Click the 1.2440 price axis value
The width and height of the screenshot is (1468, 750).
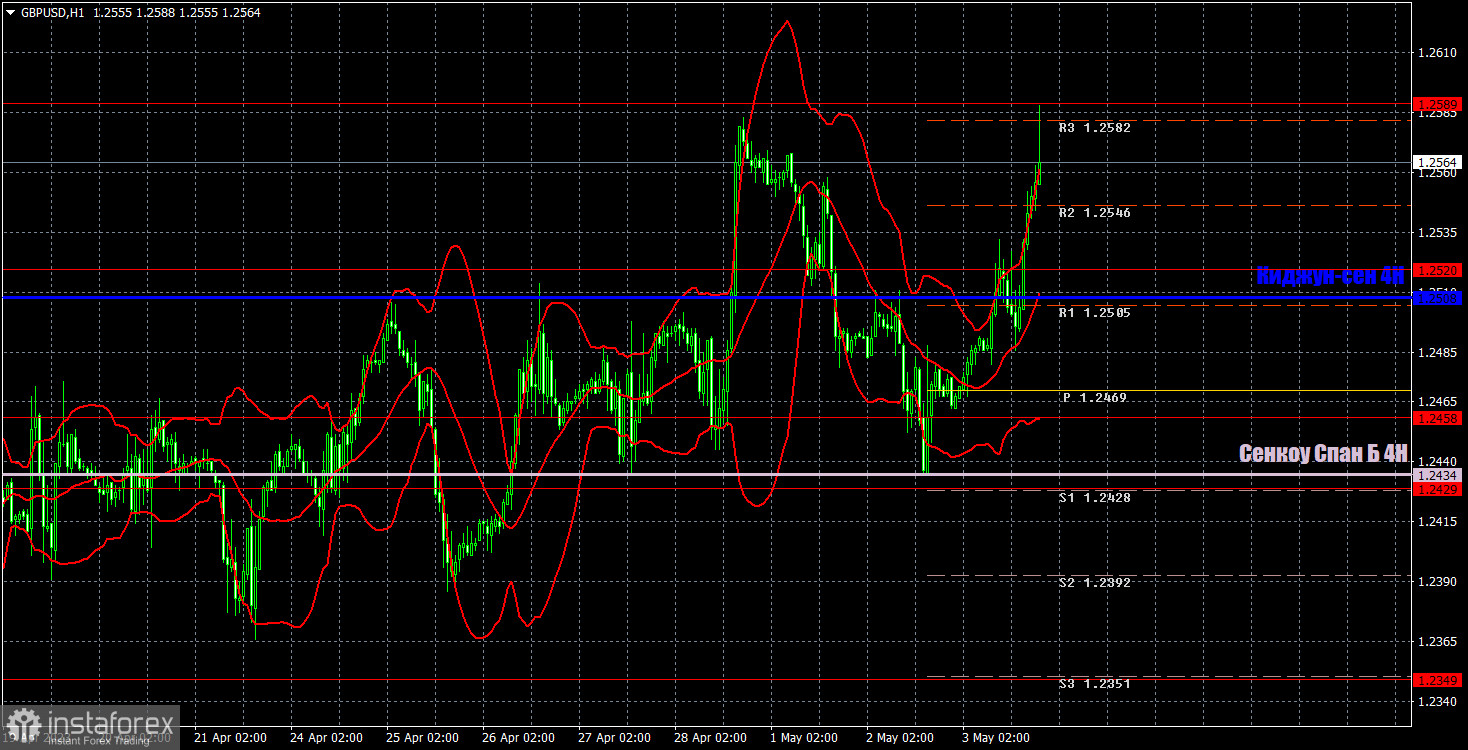click(1437, 461)
